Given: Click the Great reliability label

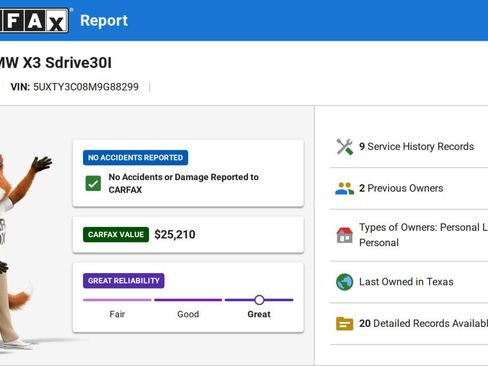Looking at the screenshot, I should 259,314.
